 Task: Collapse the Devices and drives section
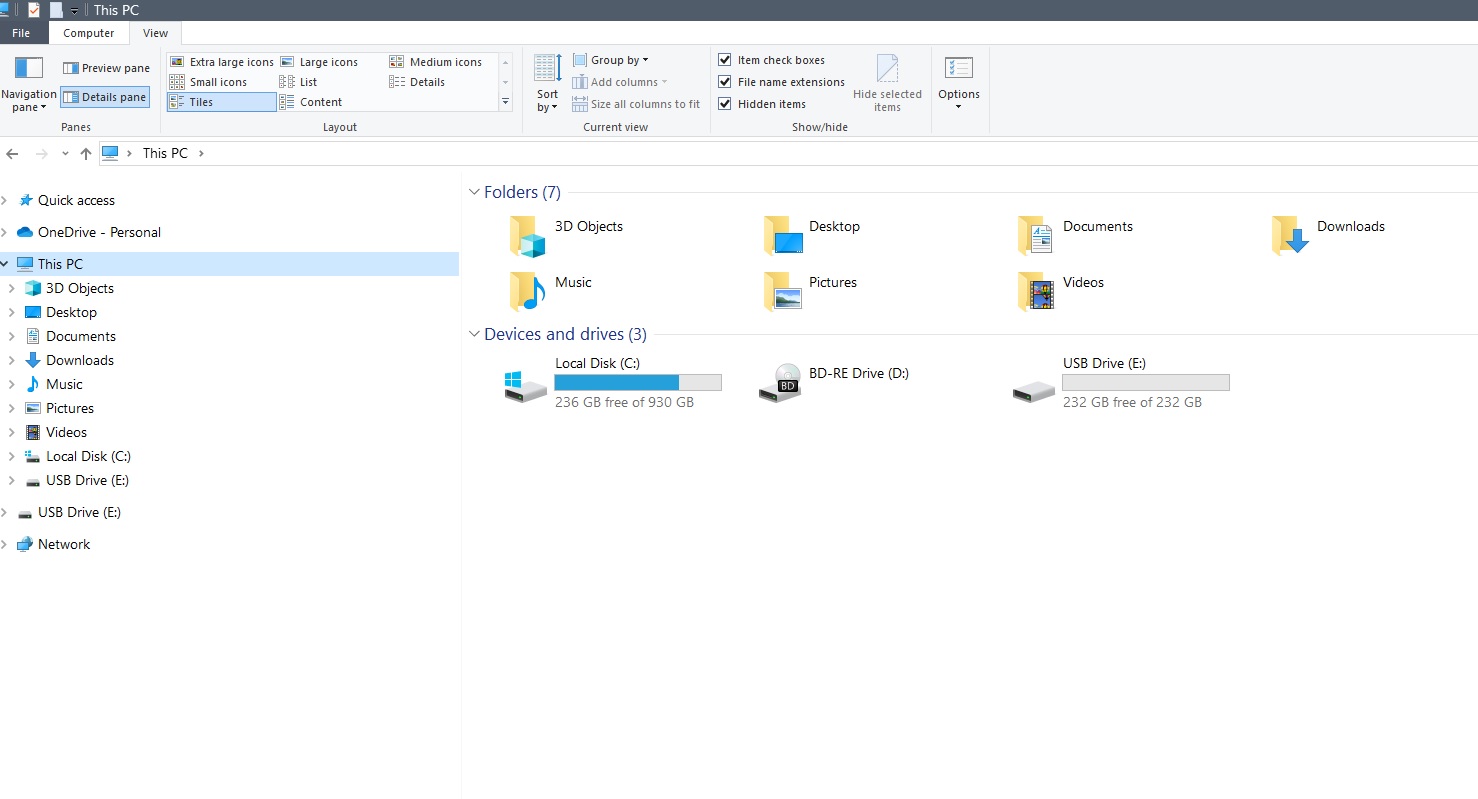(474, 334)
